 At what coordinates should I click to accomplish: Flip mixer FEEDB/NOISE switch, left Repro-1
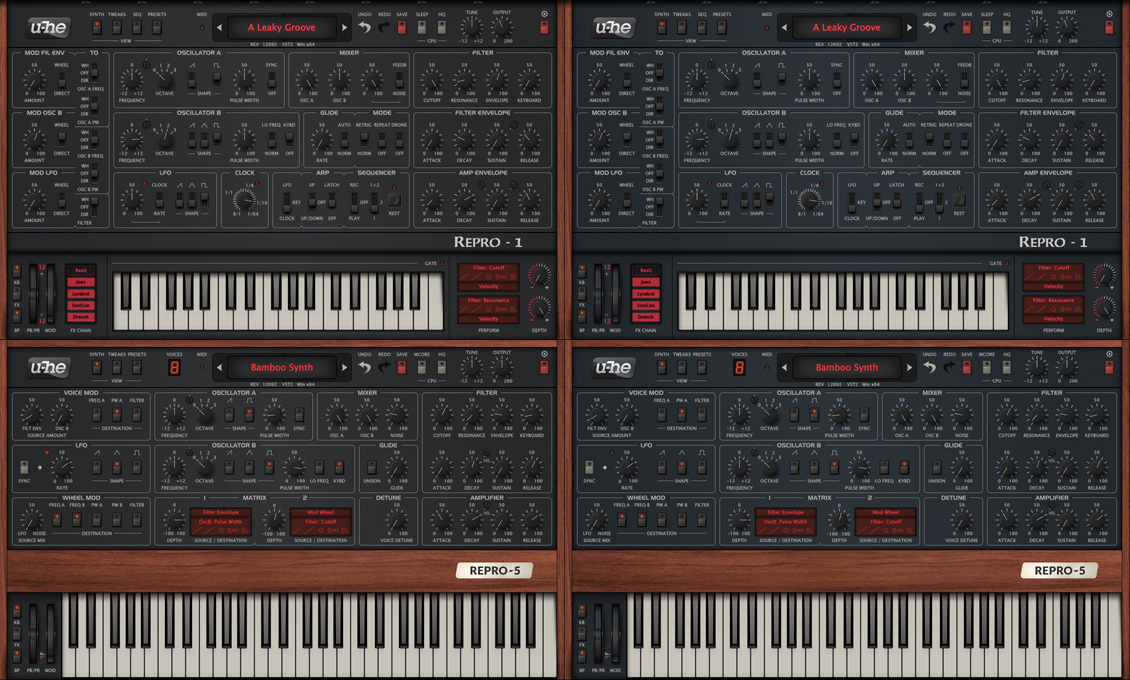[x=399, y=79]
